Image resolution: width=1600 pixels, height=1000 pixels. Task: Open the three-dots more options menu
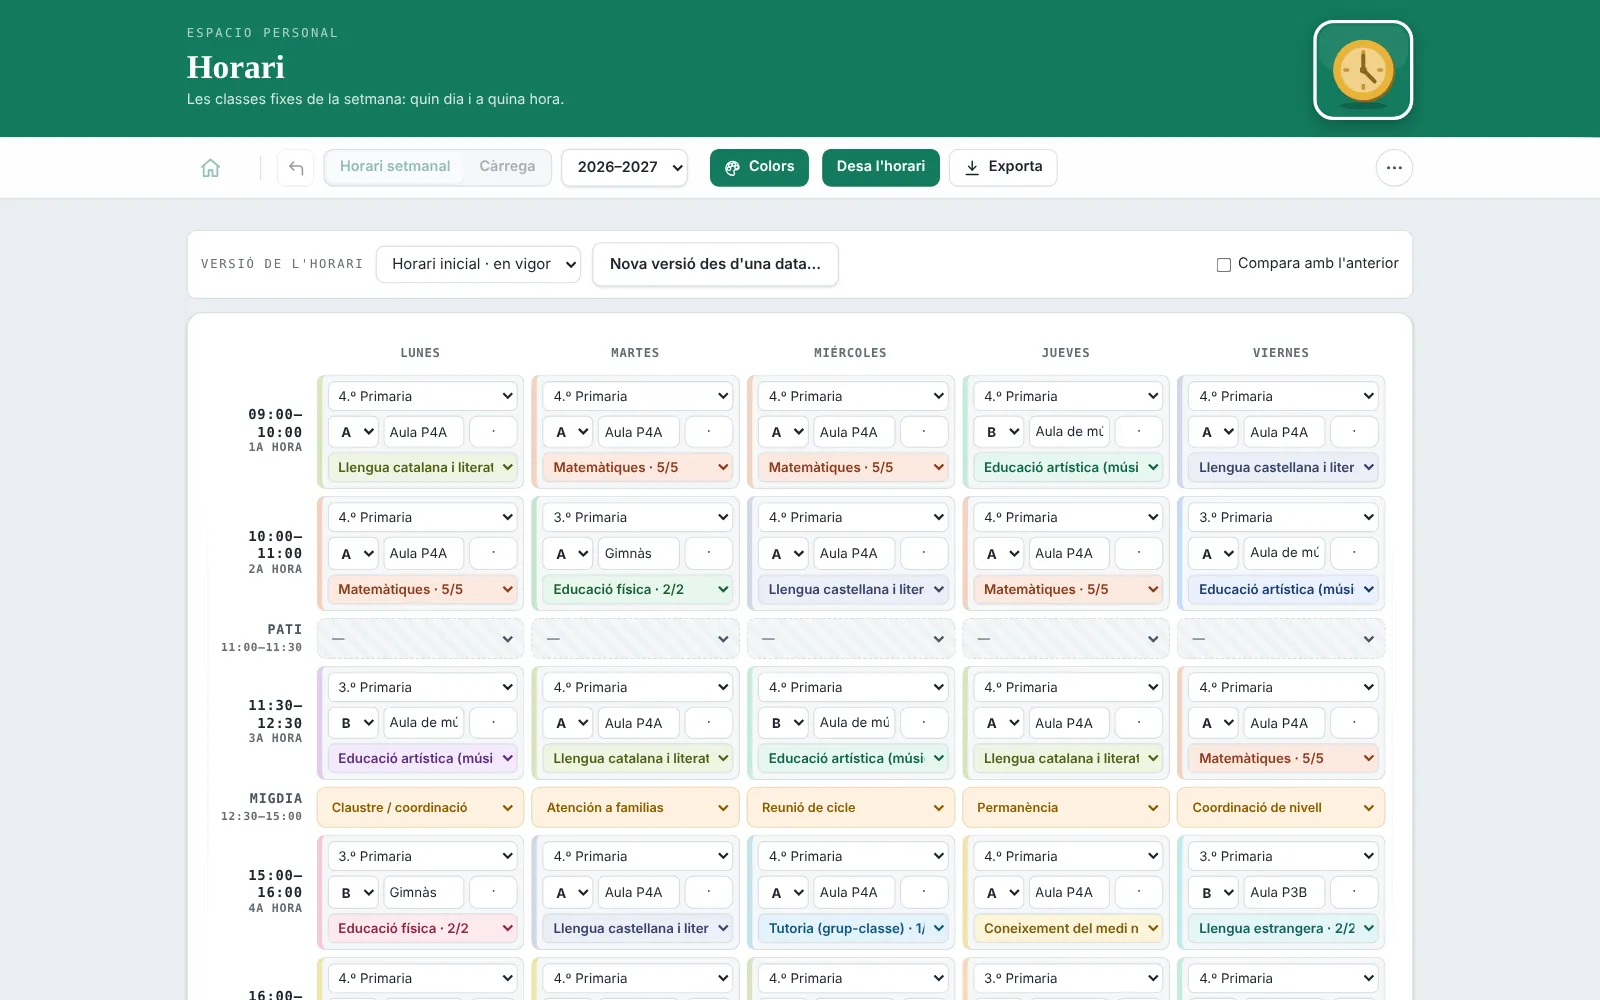tap(1394, 168)
